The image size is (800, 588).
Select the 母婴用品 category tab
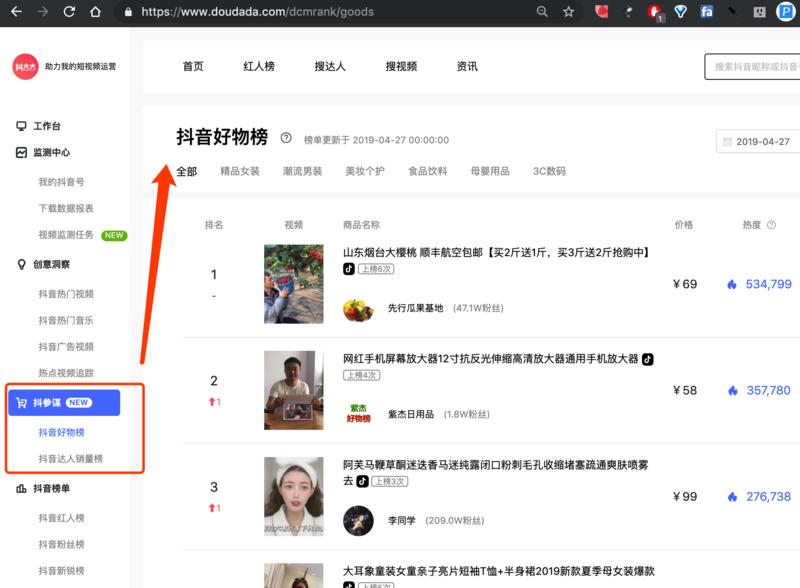[490, 172]
